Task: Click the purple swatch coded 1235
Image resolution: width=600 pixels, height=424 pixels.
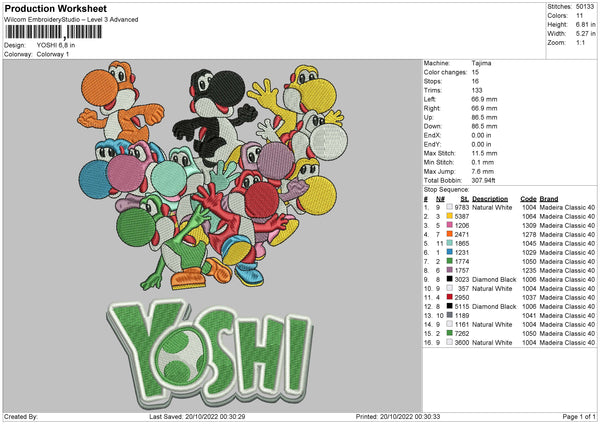Action: click(450, 270)
